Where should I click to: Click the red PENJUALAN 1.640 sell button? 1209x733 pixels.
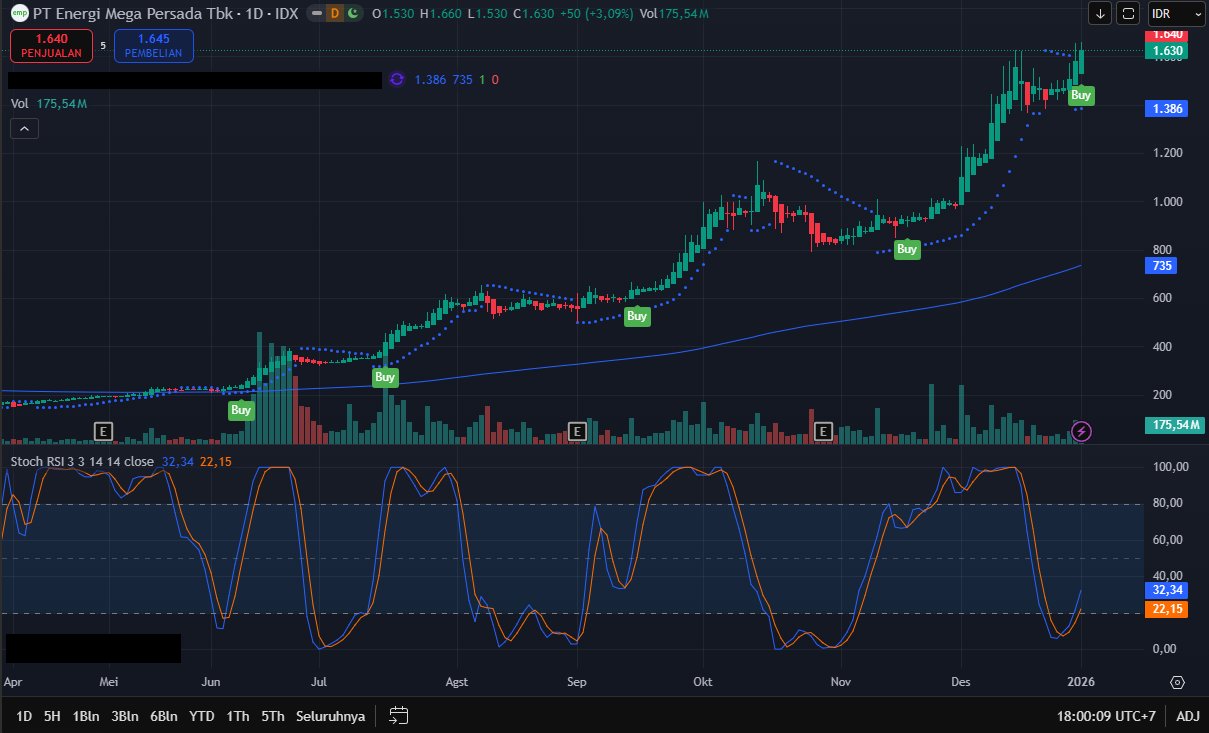click(x=51, y=45)
